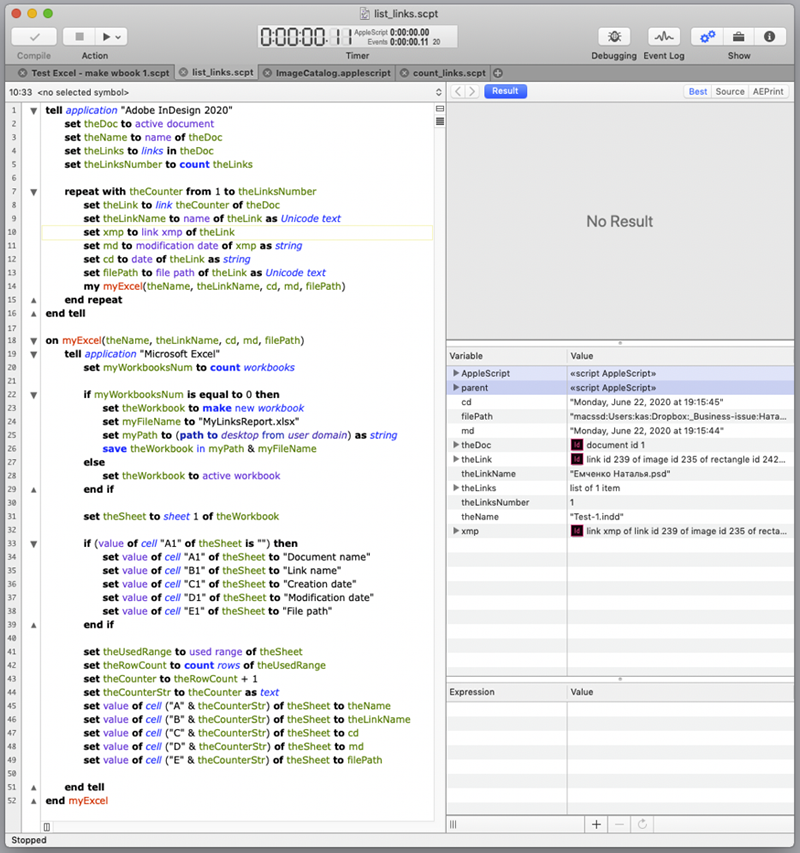Run script with the play button

tap(106, 37)
